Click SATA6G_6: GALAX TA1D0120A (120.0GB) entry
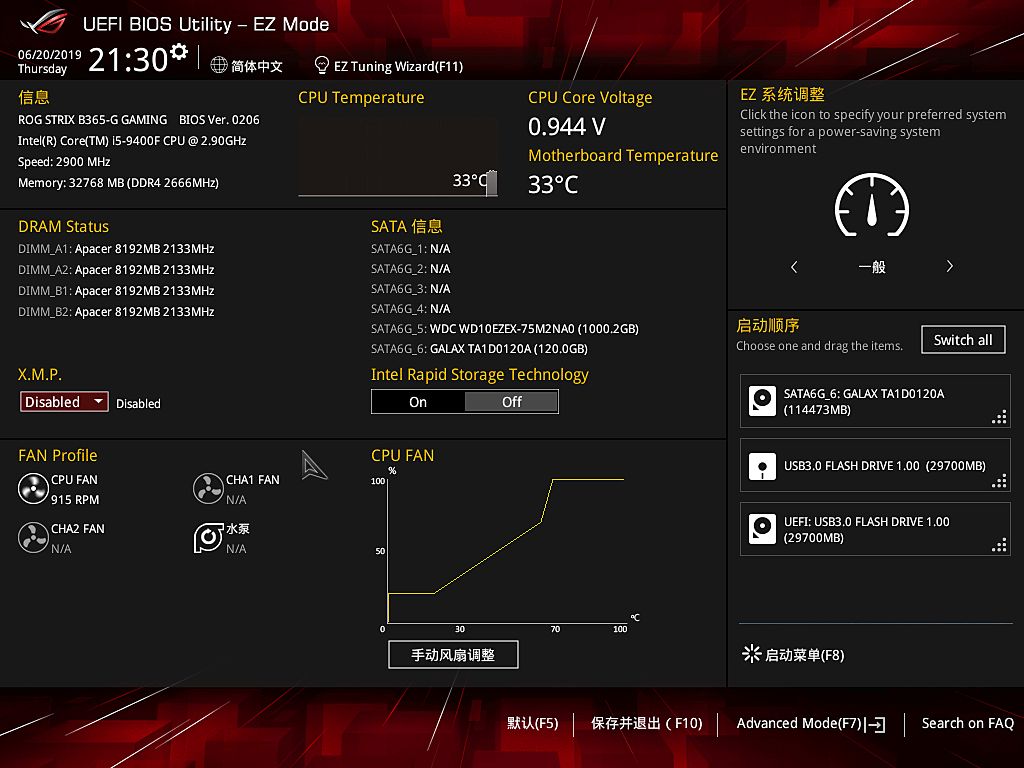The height and width of the screenshot is (768, 1024). click(x=479, y=349)
